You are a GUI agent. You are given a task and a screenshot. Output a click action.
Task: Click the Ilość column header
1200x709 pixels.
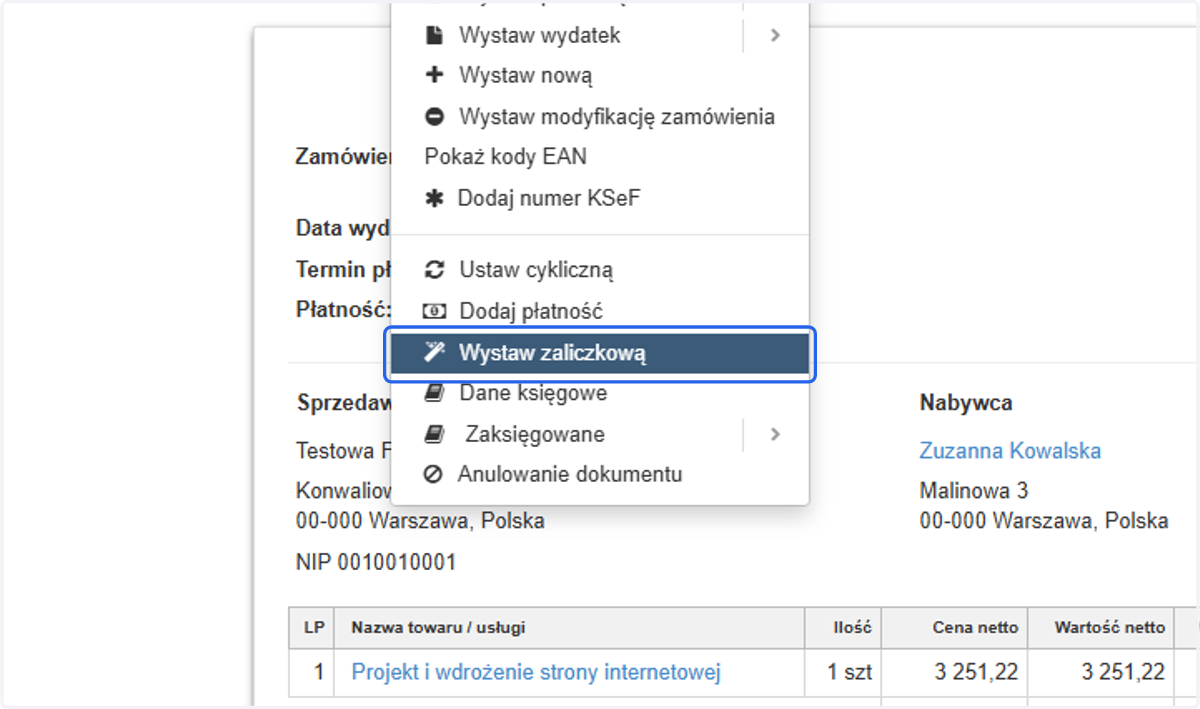click(853, 628)
